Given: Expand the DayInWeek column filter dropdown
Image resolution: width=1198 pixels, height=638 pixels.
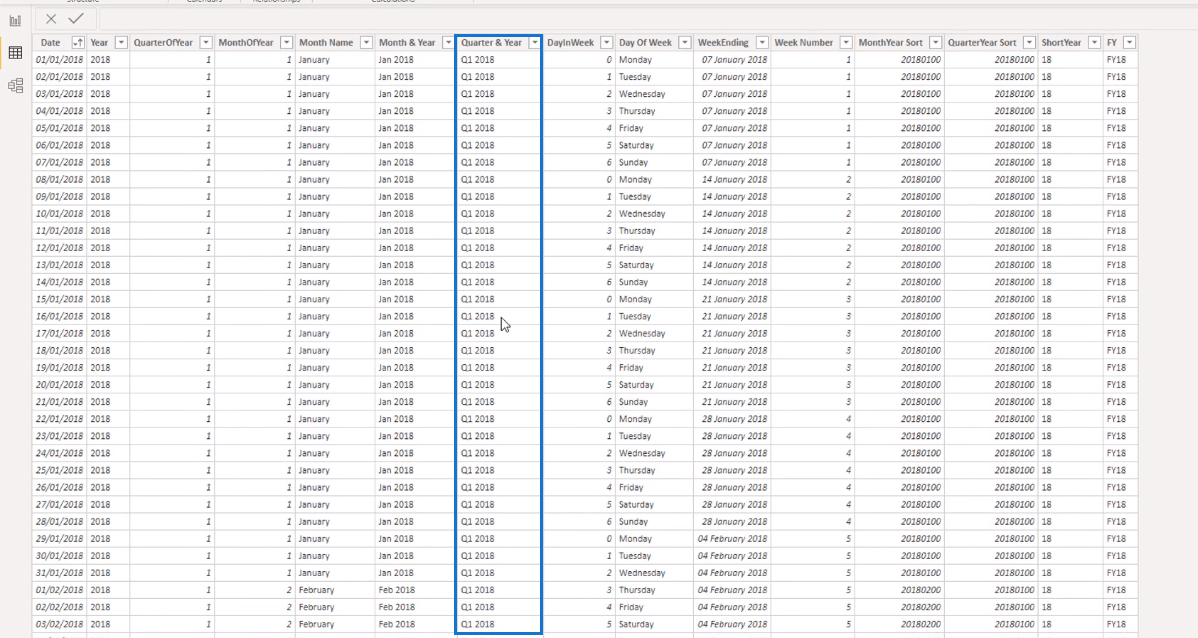Looking at the screenshot, I should pos(607,43).
